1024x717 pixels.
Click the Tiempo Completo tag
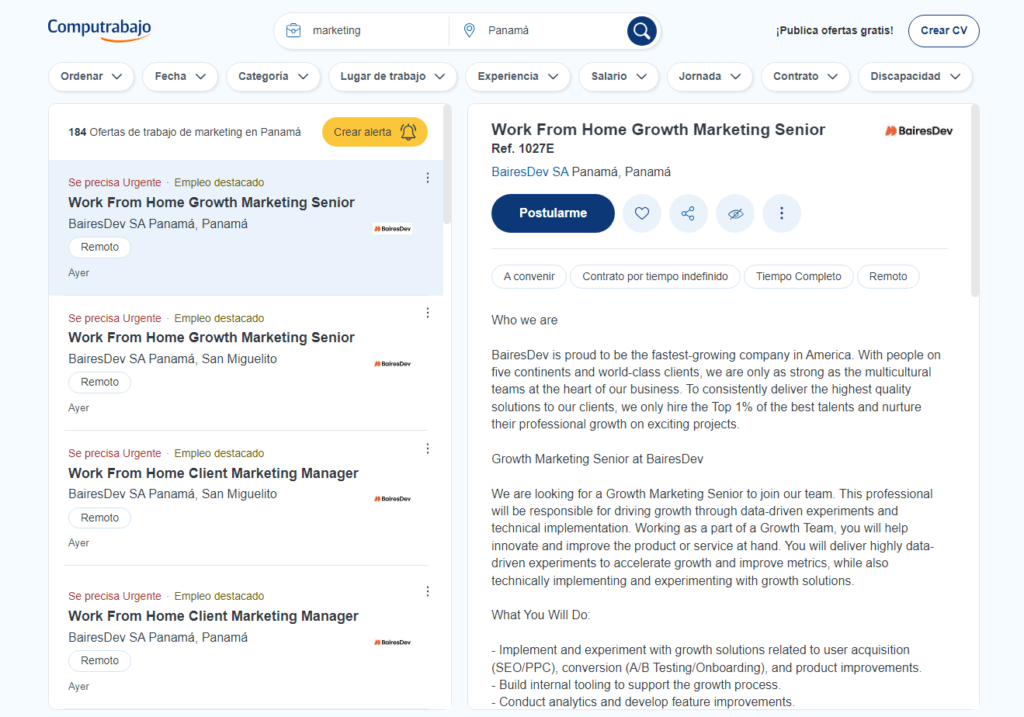click(798, 276)
